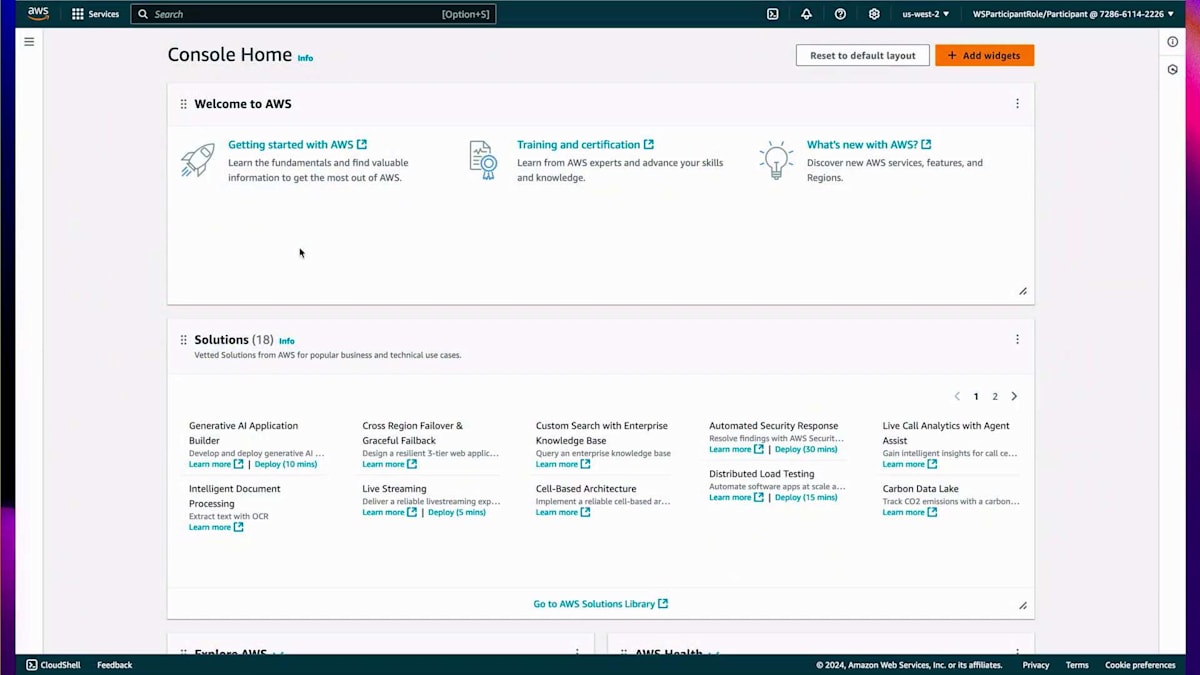Image resolution: width=1200 pixels, height=675 pixels.
Task: Click Deploy (10 mins) for Generative AI Builder
Action: [286, 464]
